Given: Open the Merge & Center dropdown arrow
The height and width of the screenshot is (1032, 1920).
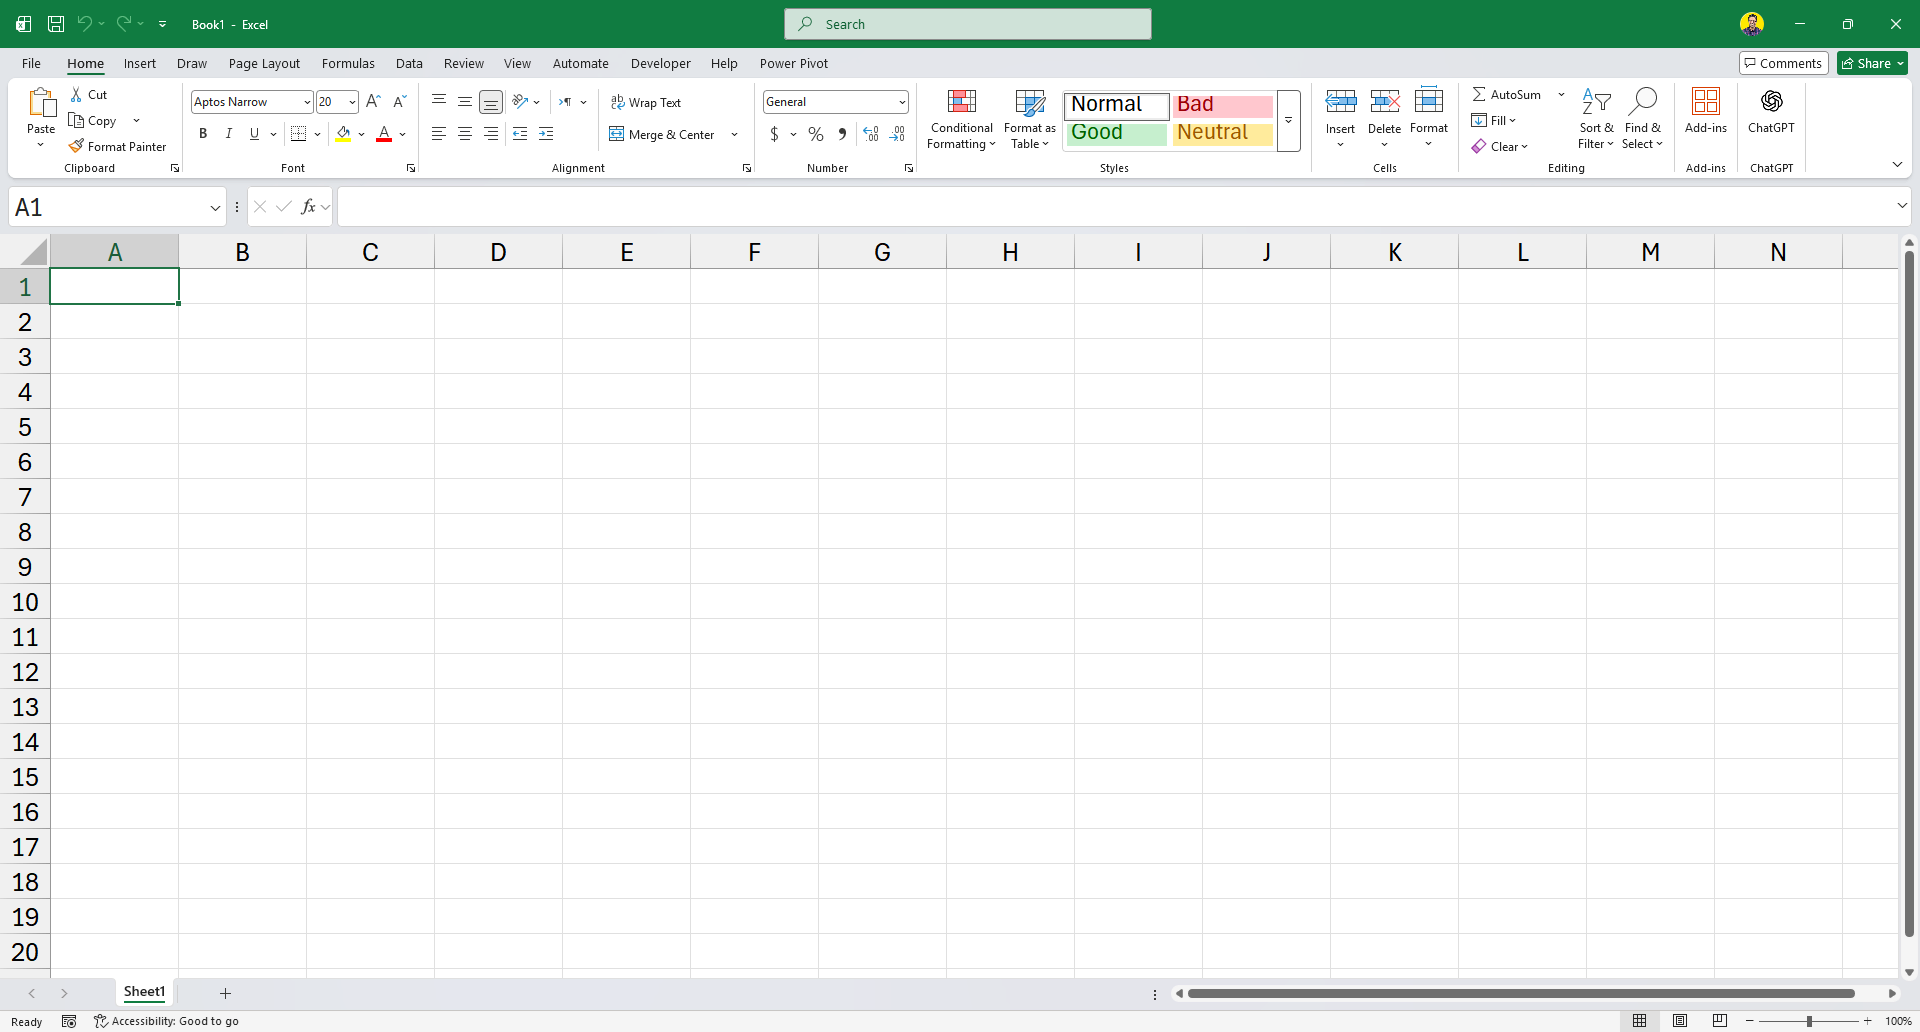Looking at the screenshot, I should pyautogui.click(x=735, y=134).
